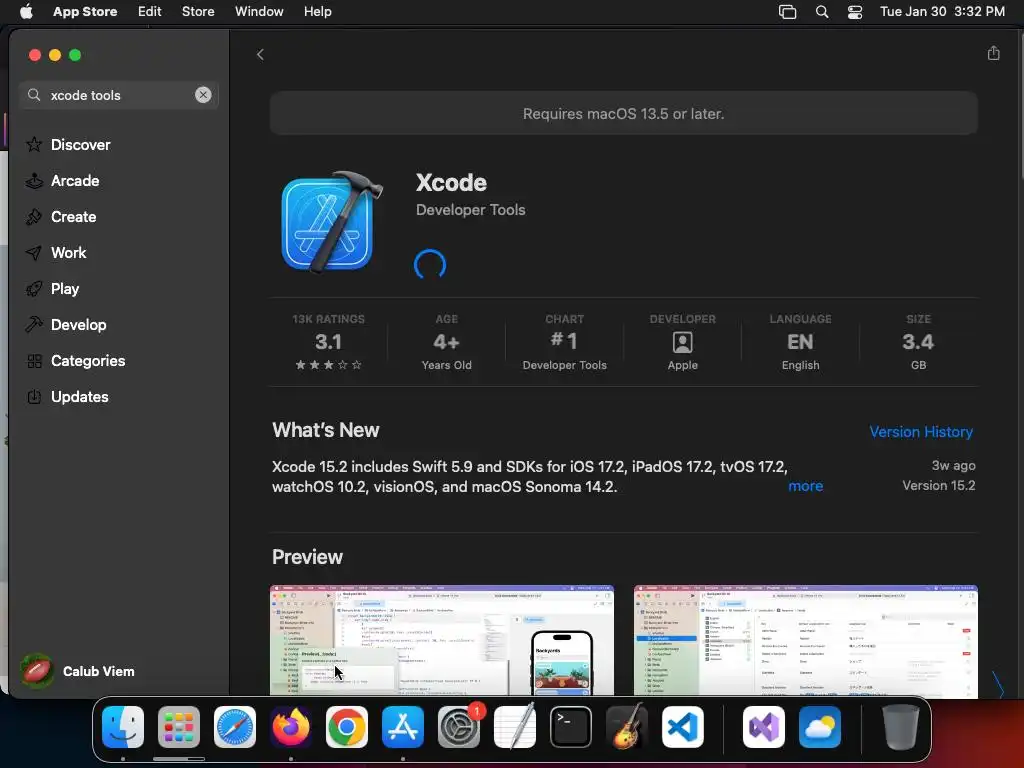The image size is (1024, 768).
Task: Click the Requires macOS 13.5 banner
Action: click(624, 114)
